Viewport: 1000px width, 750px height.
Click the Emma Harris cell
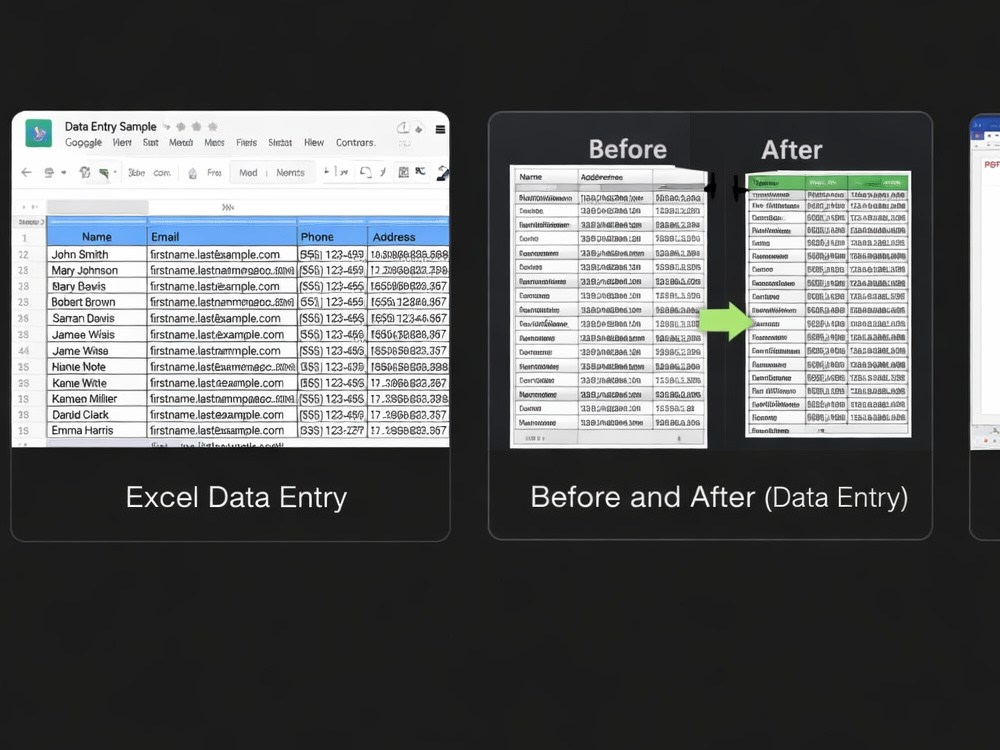coord(97,430)
